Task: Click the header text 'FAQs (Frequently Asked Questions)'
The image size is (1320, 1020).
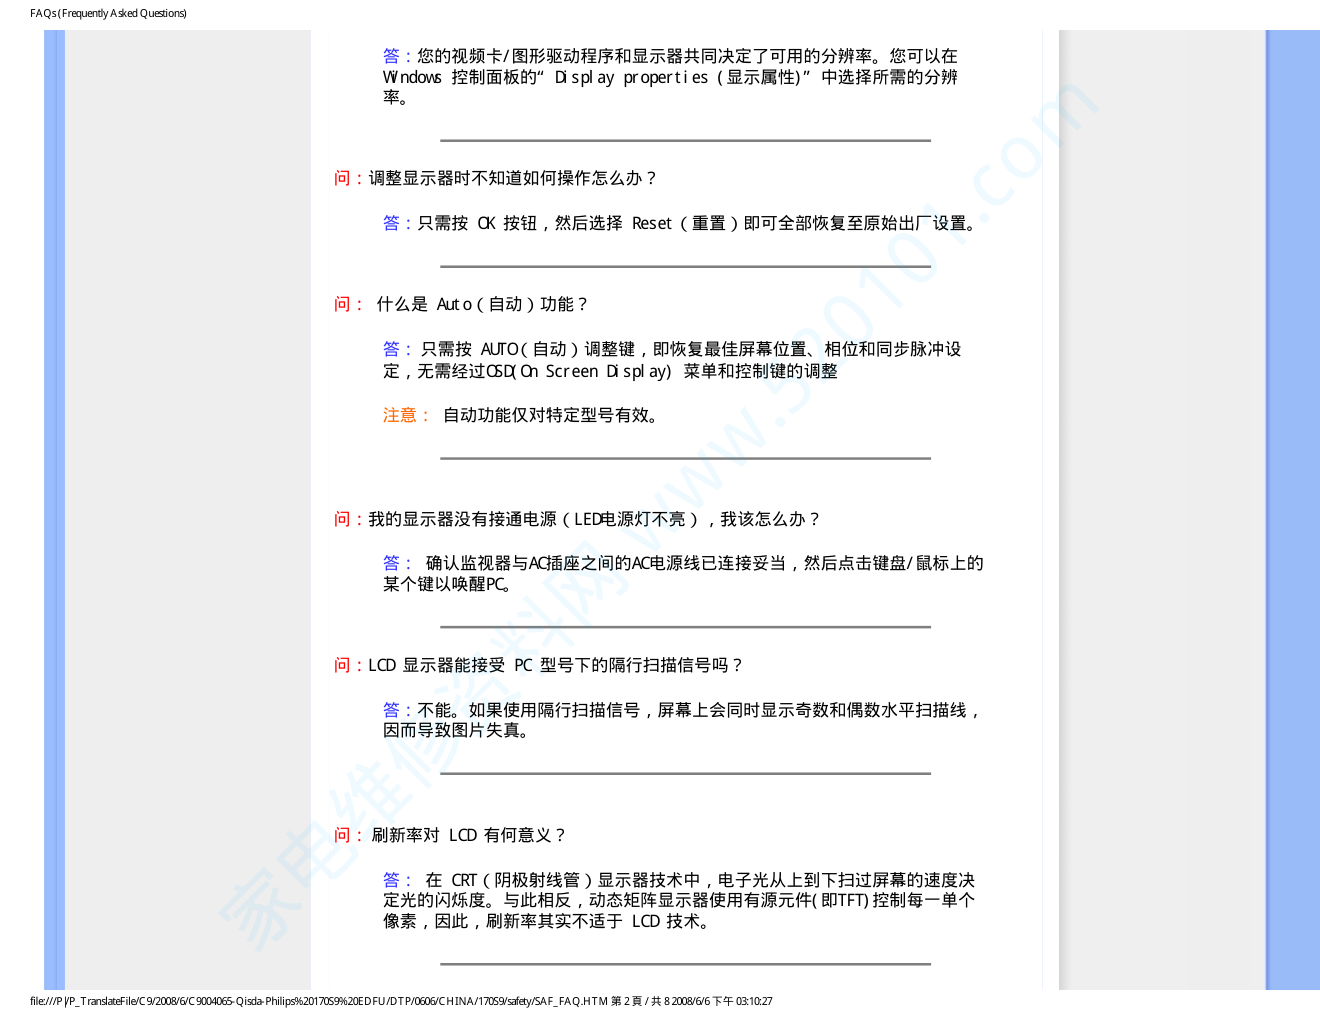Action: (x=108, y=13)
